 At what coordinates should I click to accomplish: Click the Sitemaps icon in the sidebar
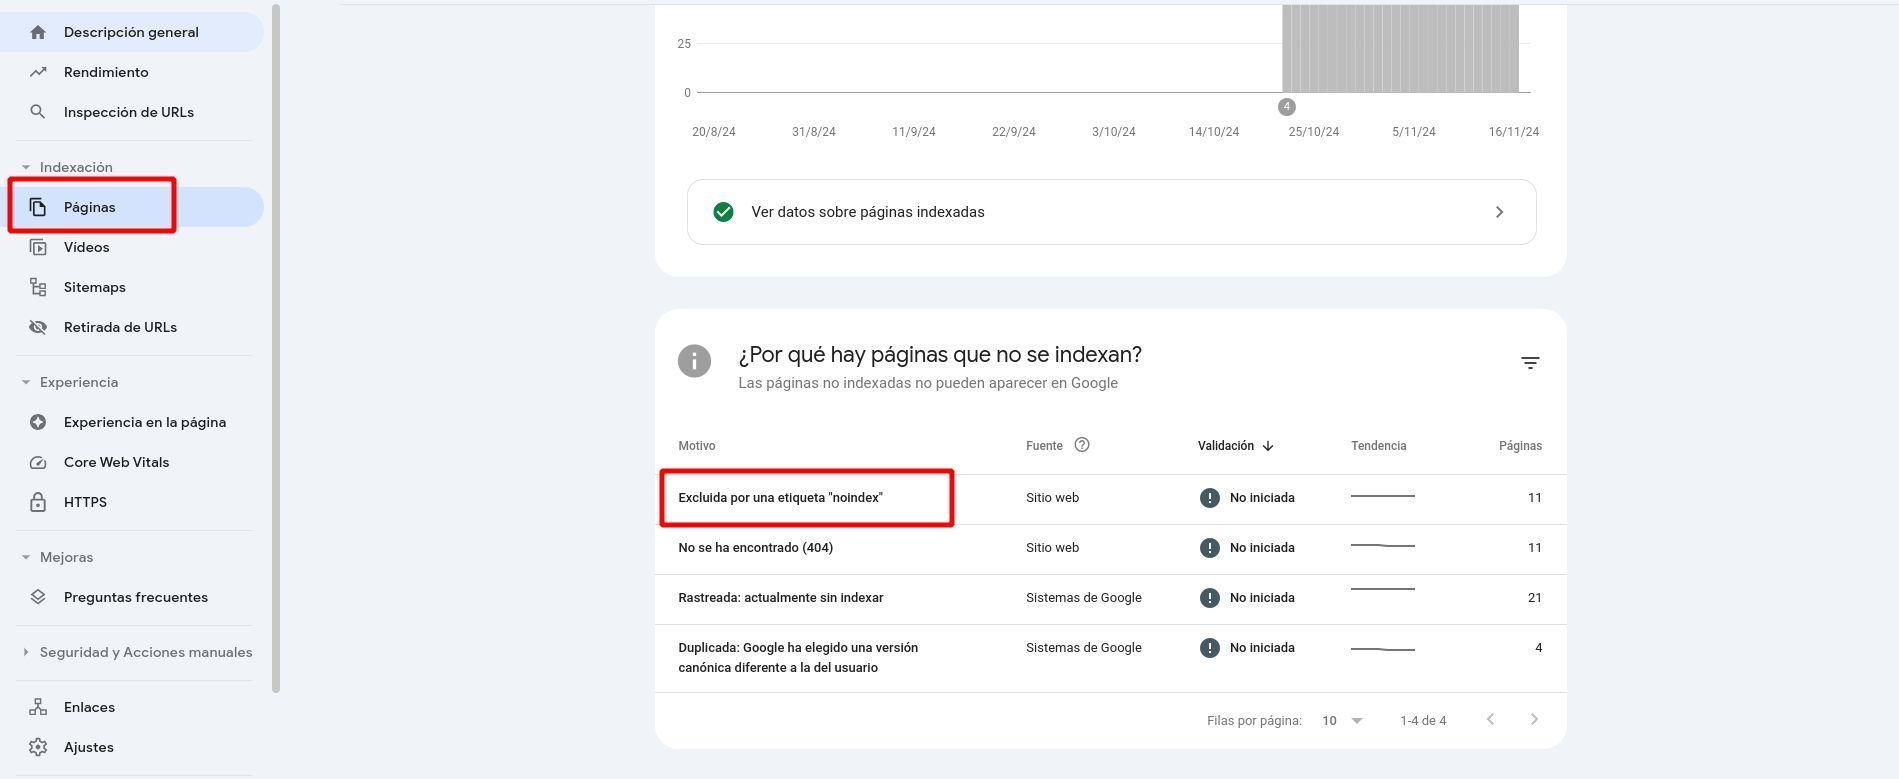click(x=38, y=288)
